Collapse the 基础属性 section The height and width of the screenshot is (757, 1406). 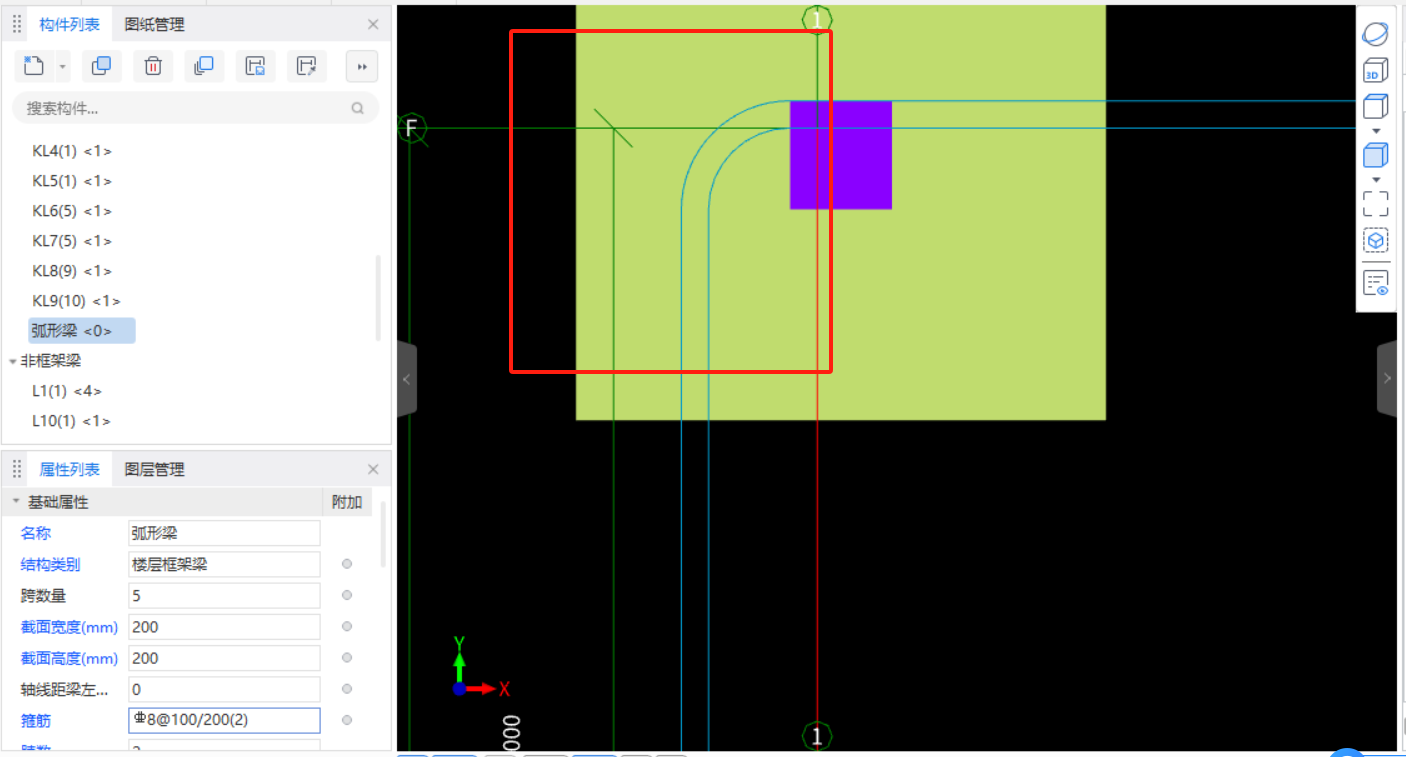[x=15, y=502]
